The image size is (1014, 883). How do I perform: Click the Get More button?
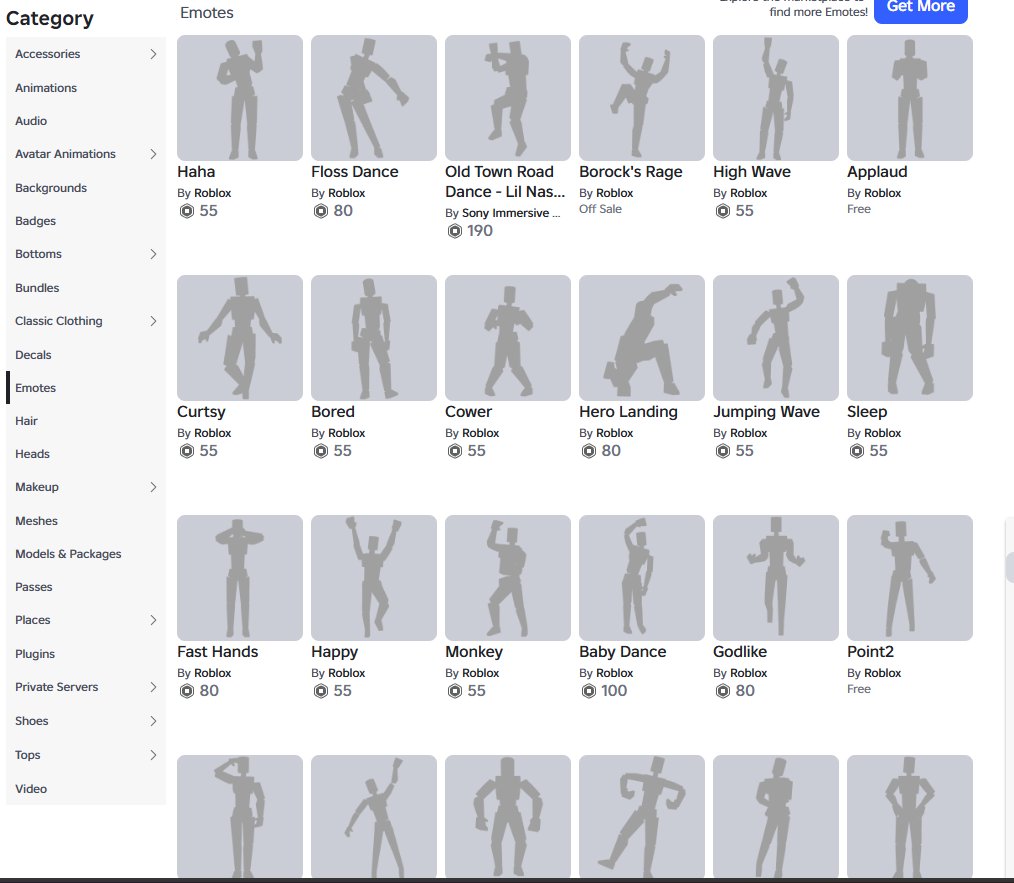[x=920, y=10]
